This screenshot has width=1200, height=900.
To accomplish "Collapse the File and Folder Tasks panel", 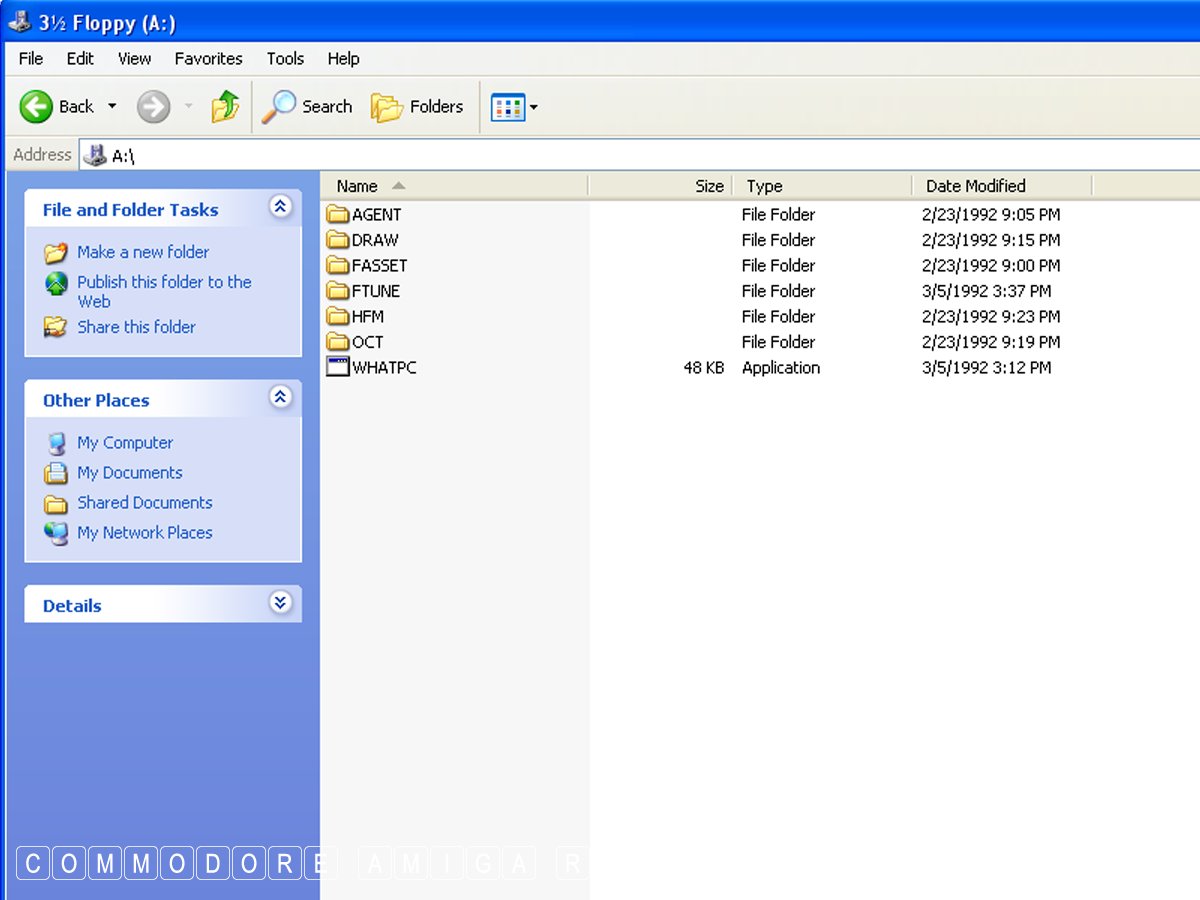I will (x=281, y=207).
